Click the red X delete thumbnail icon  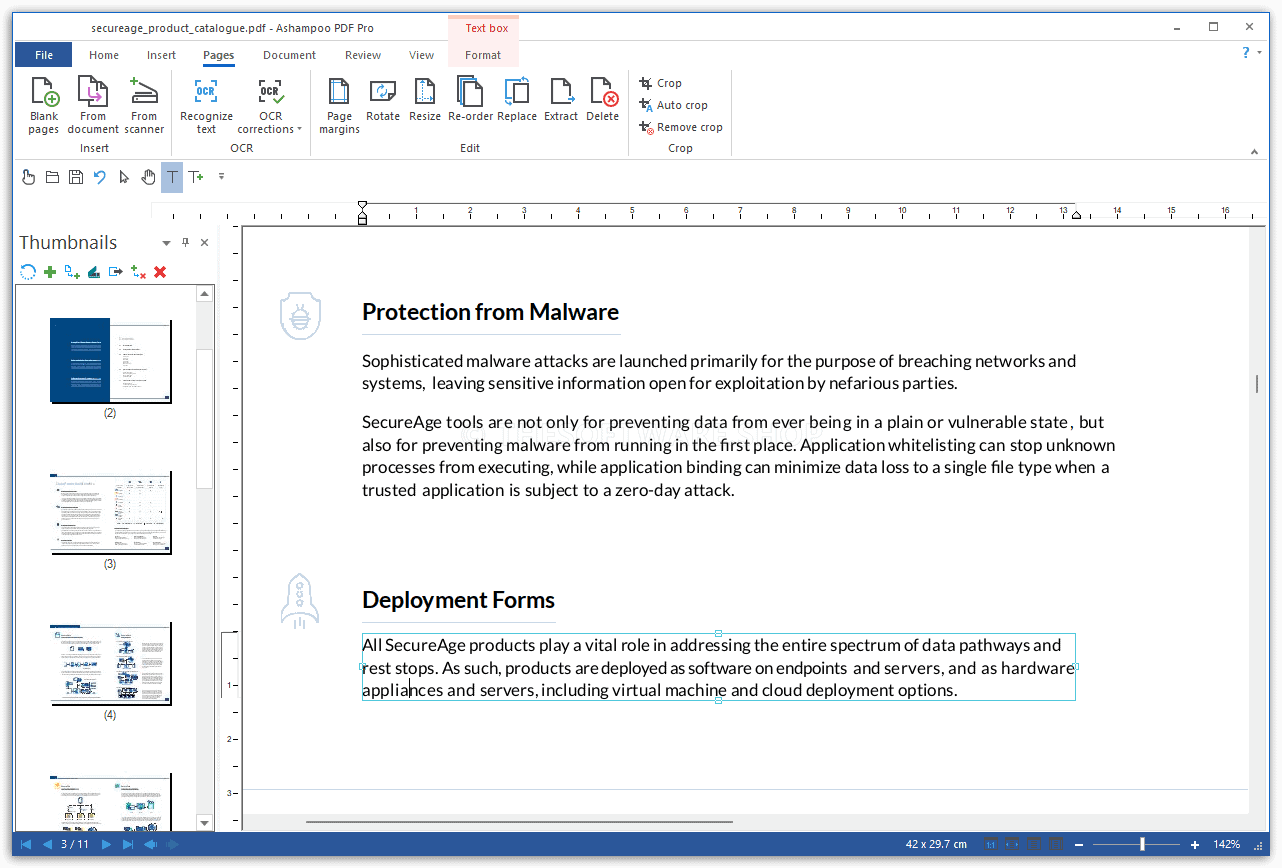[160, 271]
